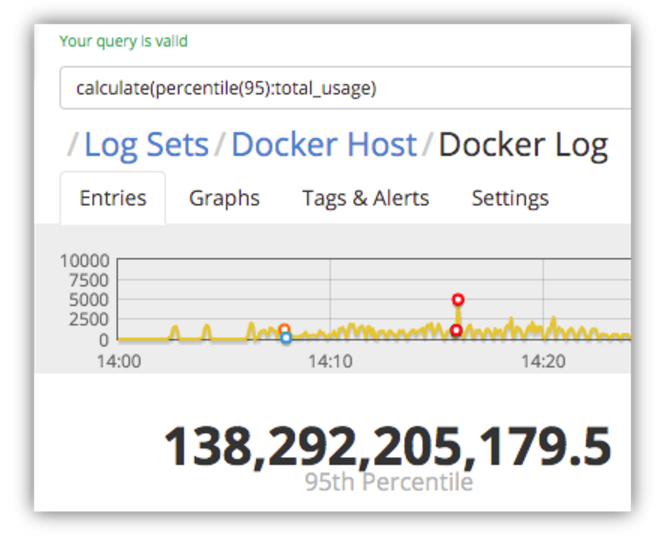Screen dimensions: 664x544
Task: Click the 138,292,205,179.5 result value
Action: pyautogui.click(x=387, y=446)
